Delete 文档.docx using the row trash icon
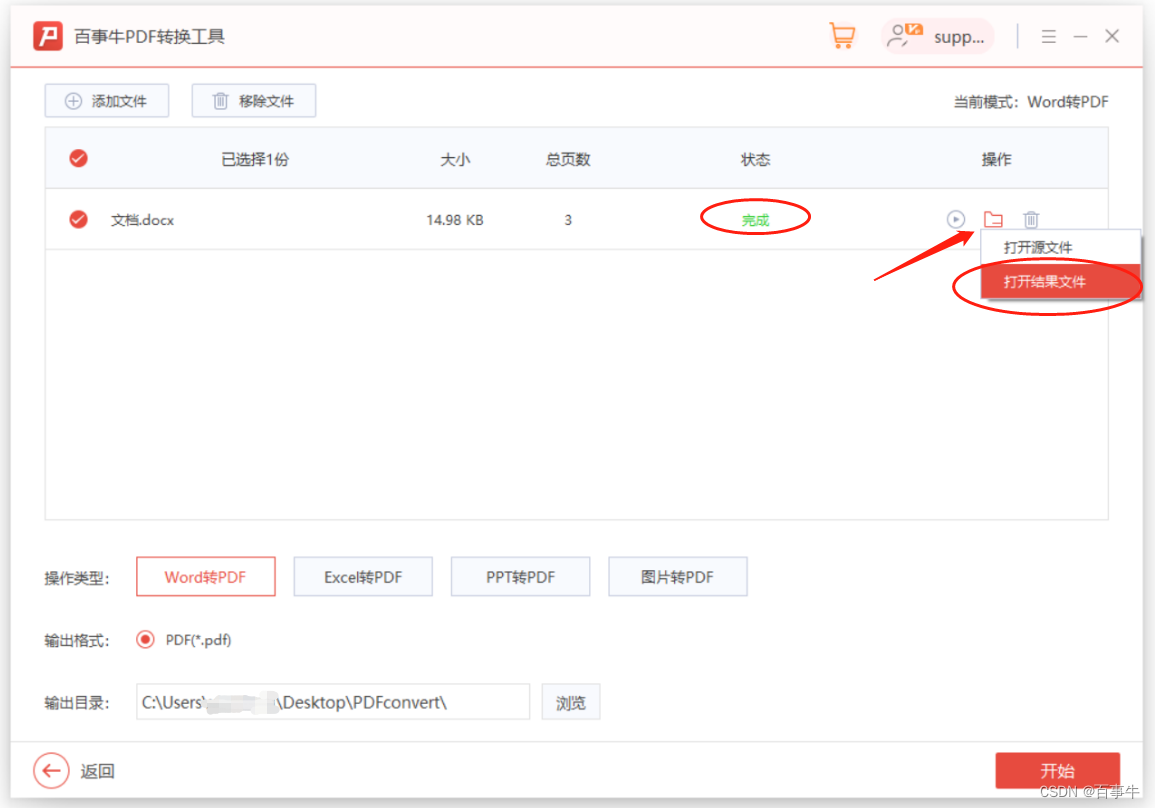This screenshot has width=1155, height=808. [1031, 219]
